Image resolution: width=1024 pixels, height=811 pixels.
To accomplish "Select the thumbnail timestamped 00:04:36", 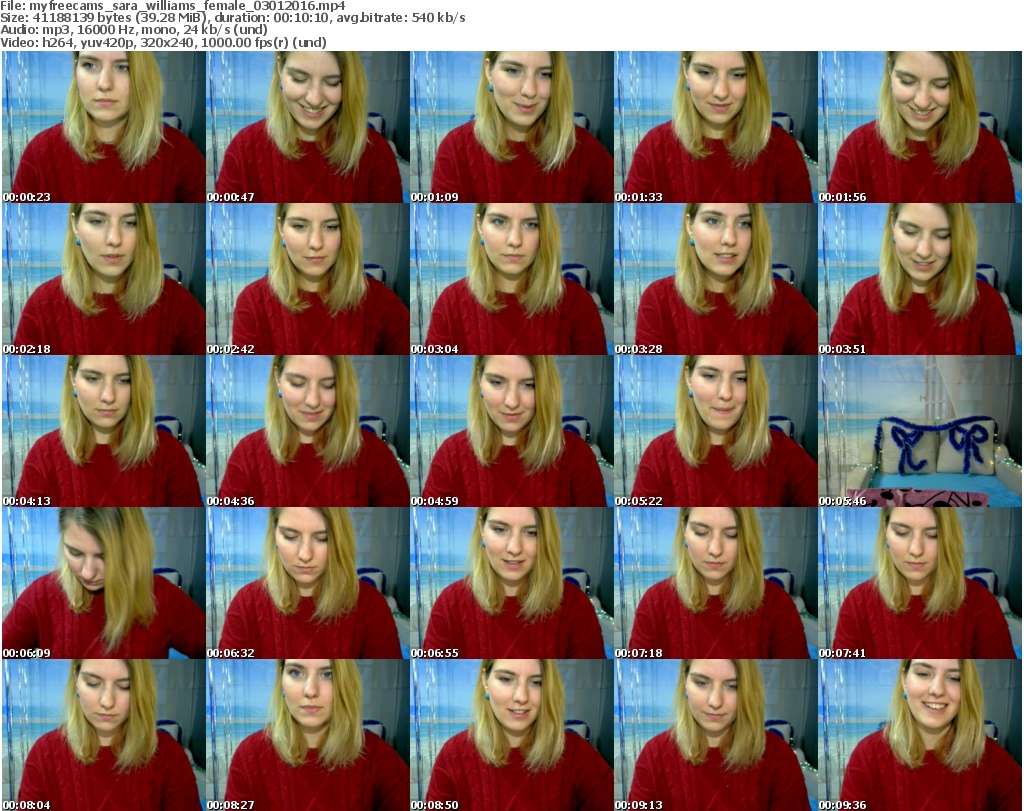I will 308,432.
